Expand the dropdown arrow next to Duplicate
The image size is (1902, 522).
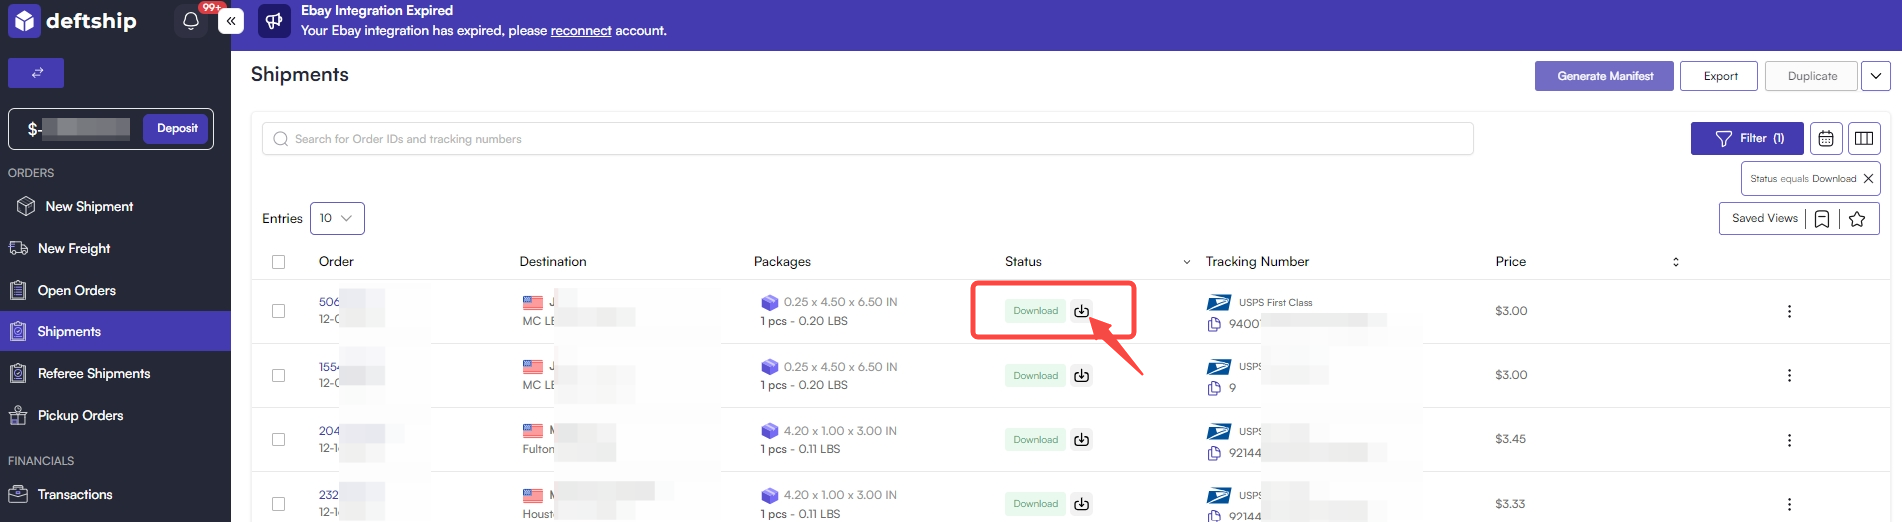[1876, 76]
